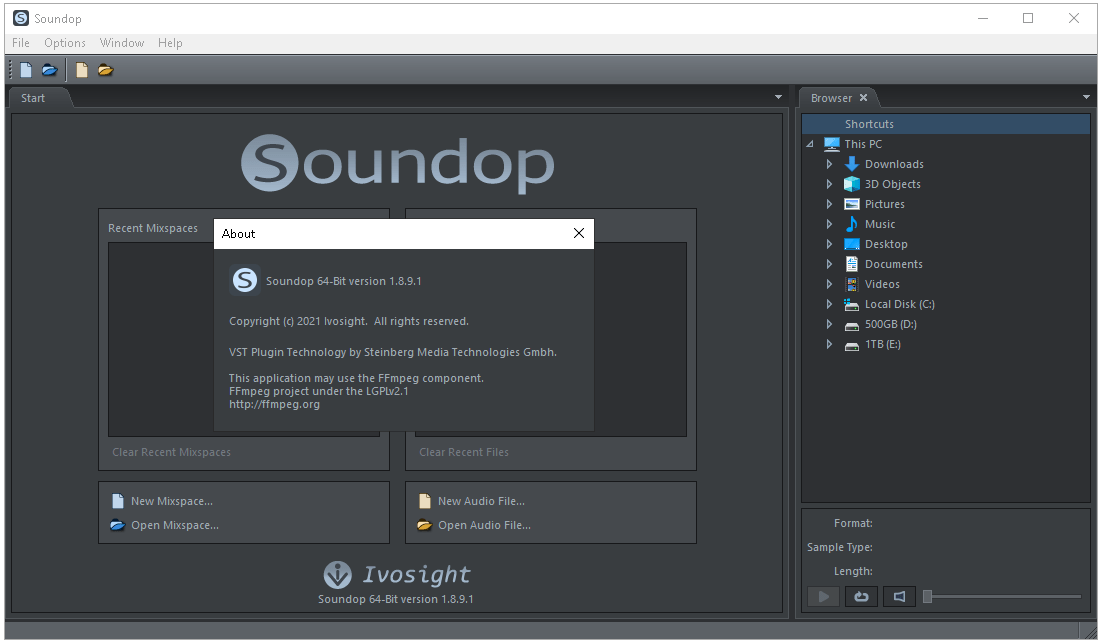Click the Downloads arrow icon in Browser

(852, 164)
